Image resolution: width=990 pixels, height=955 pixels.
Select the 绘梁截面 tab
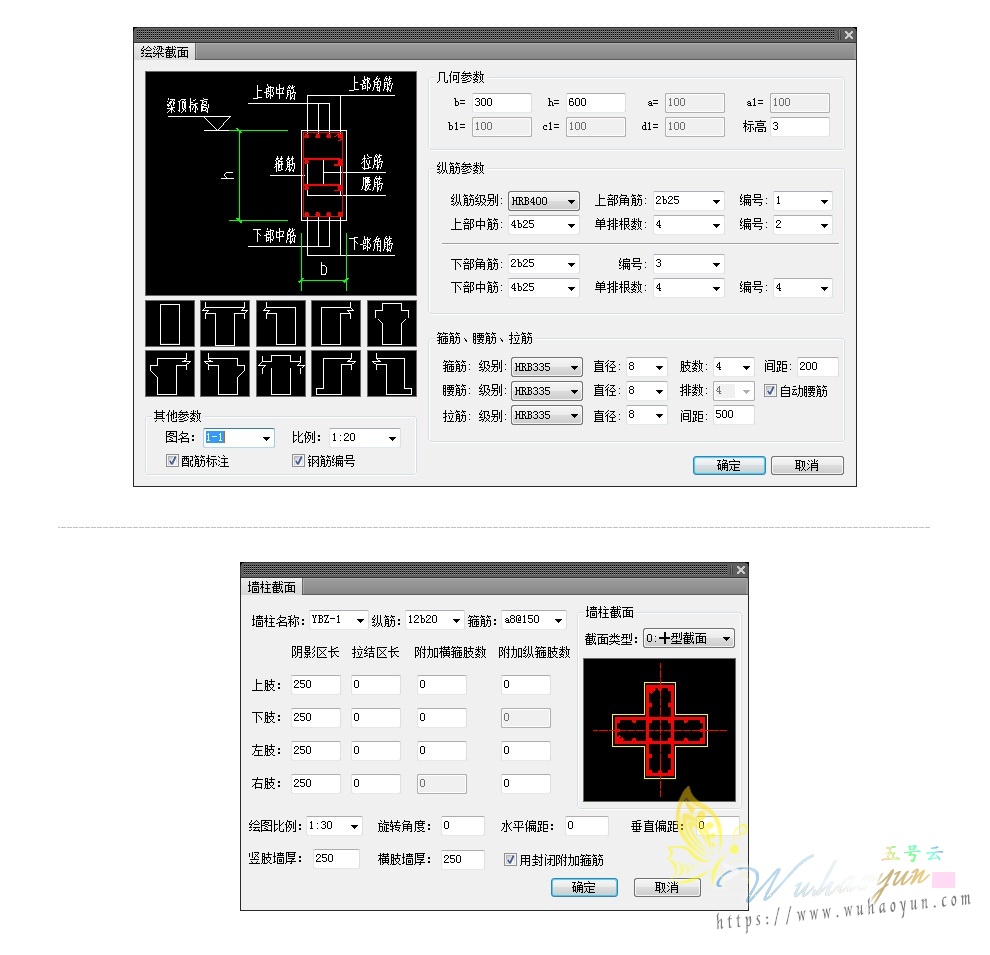pos(165,52)
